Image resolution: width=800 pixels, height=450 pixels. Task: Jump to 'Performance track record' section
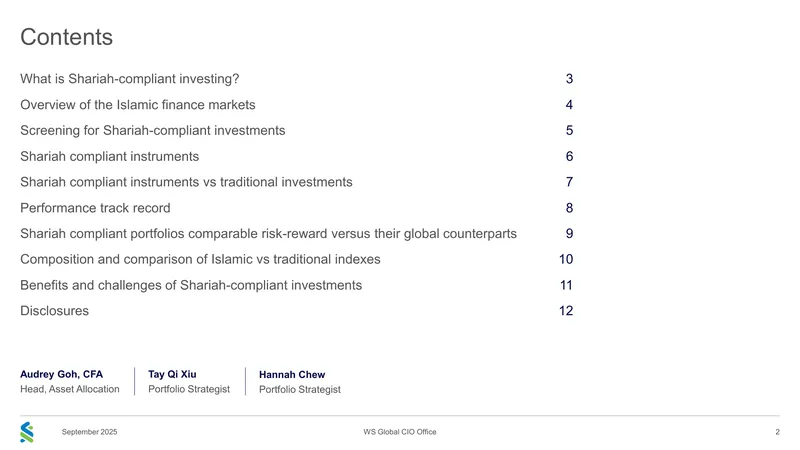(95, 208)
